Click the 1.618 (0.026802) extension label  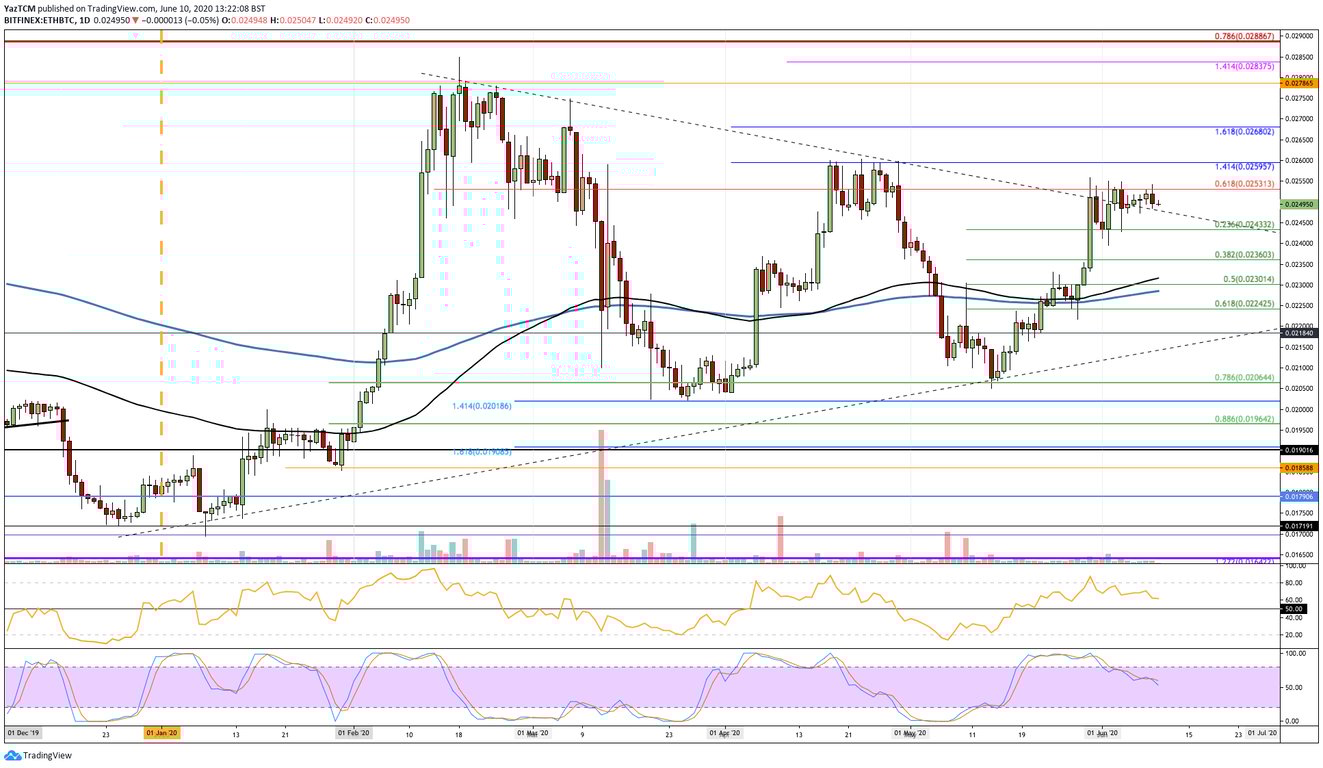tap(1243, 132)
